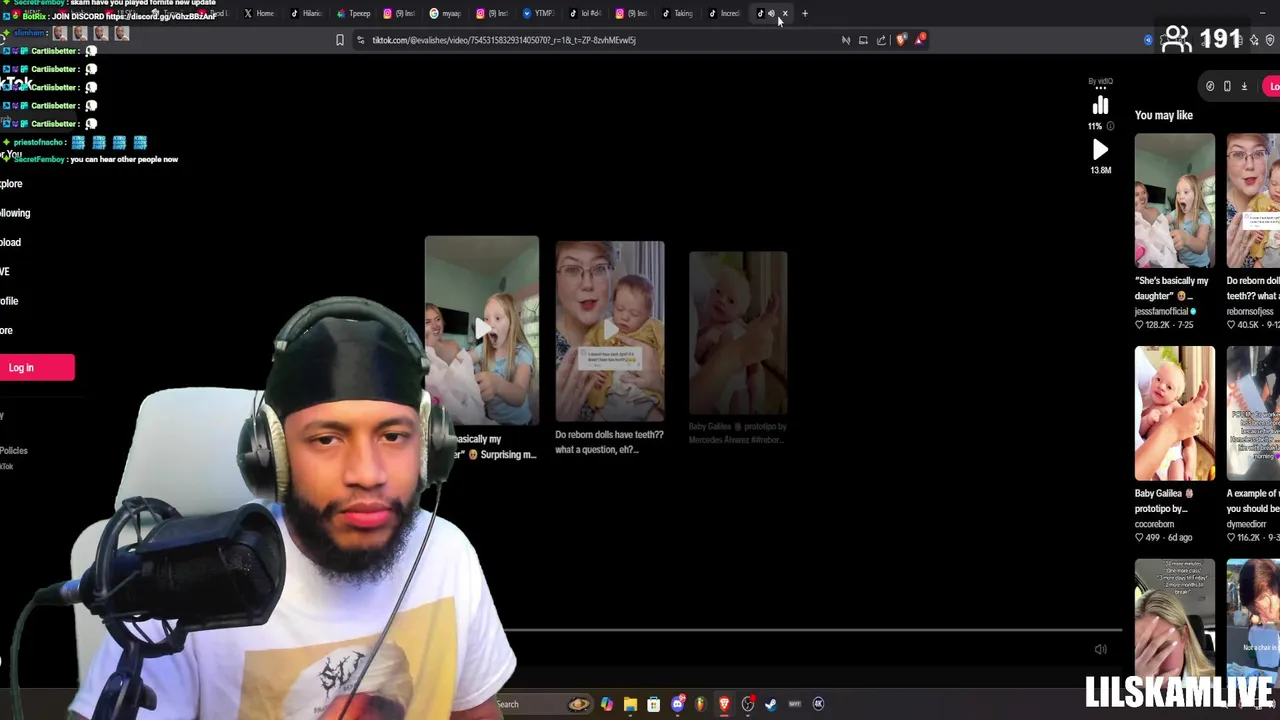The image size is (1280, 720).
Task: Open jessfamofficial creator link
Action: (1162, 312)
